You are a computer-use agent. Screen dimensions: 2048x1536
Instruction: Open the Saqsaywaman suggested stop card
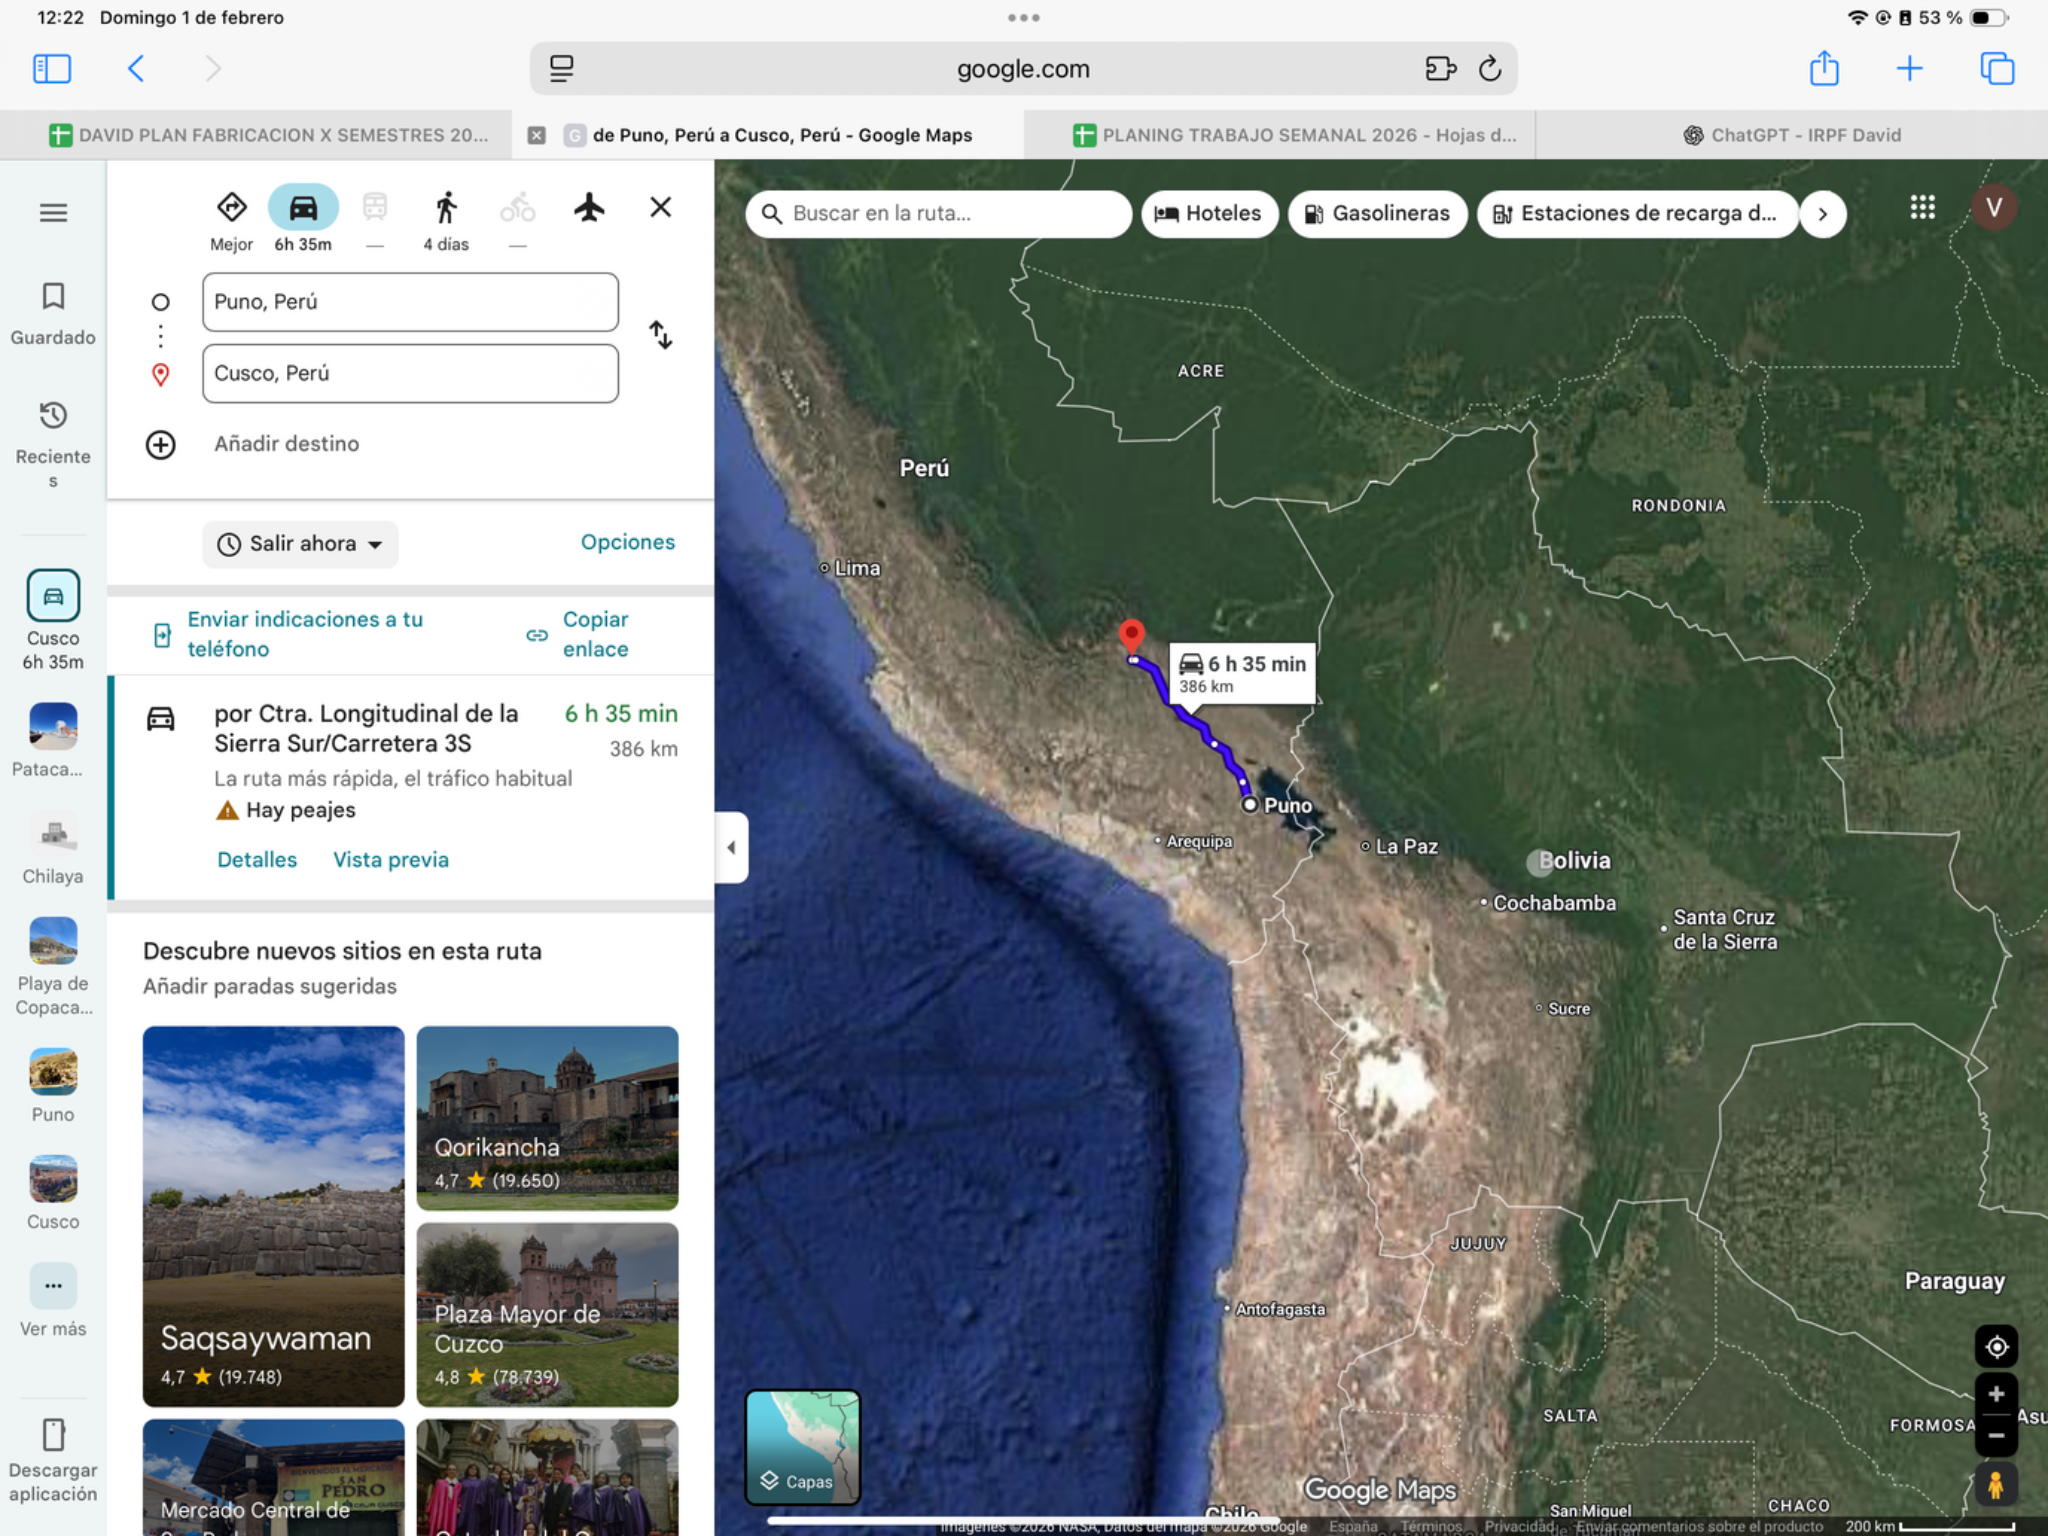[273, 1216]
